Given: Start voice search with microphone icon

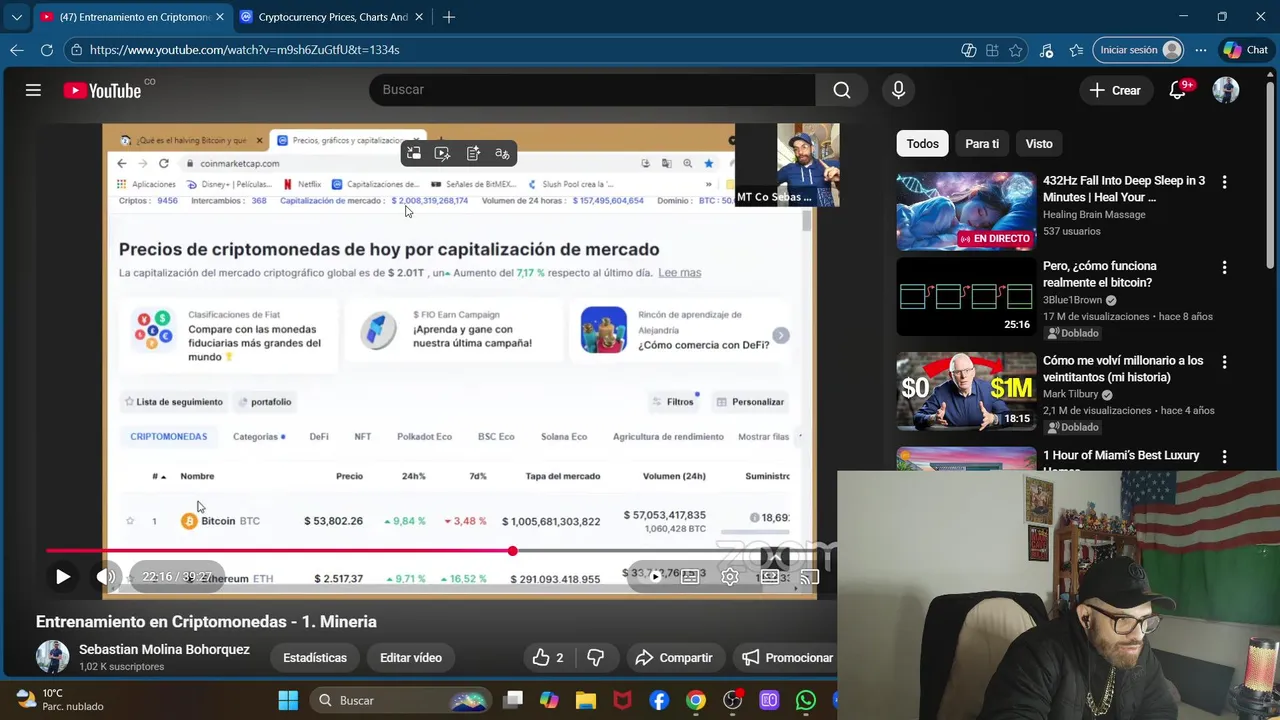Looking at the screenshot, I should 898,90.
